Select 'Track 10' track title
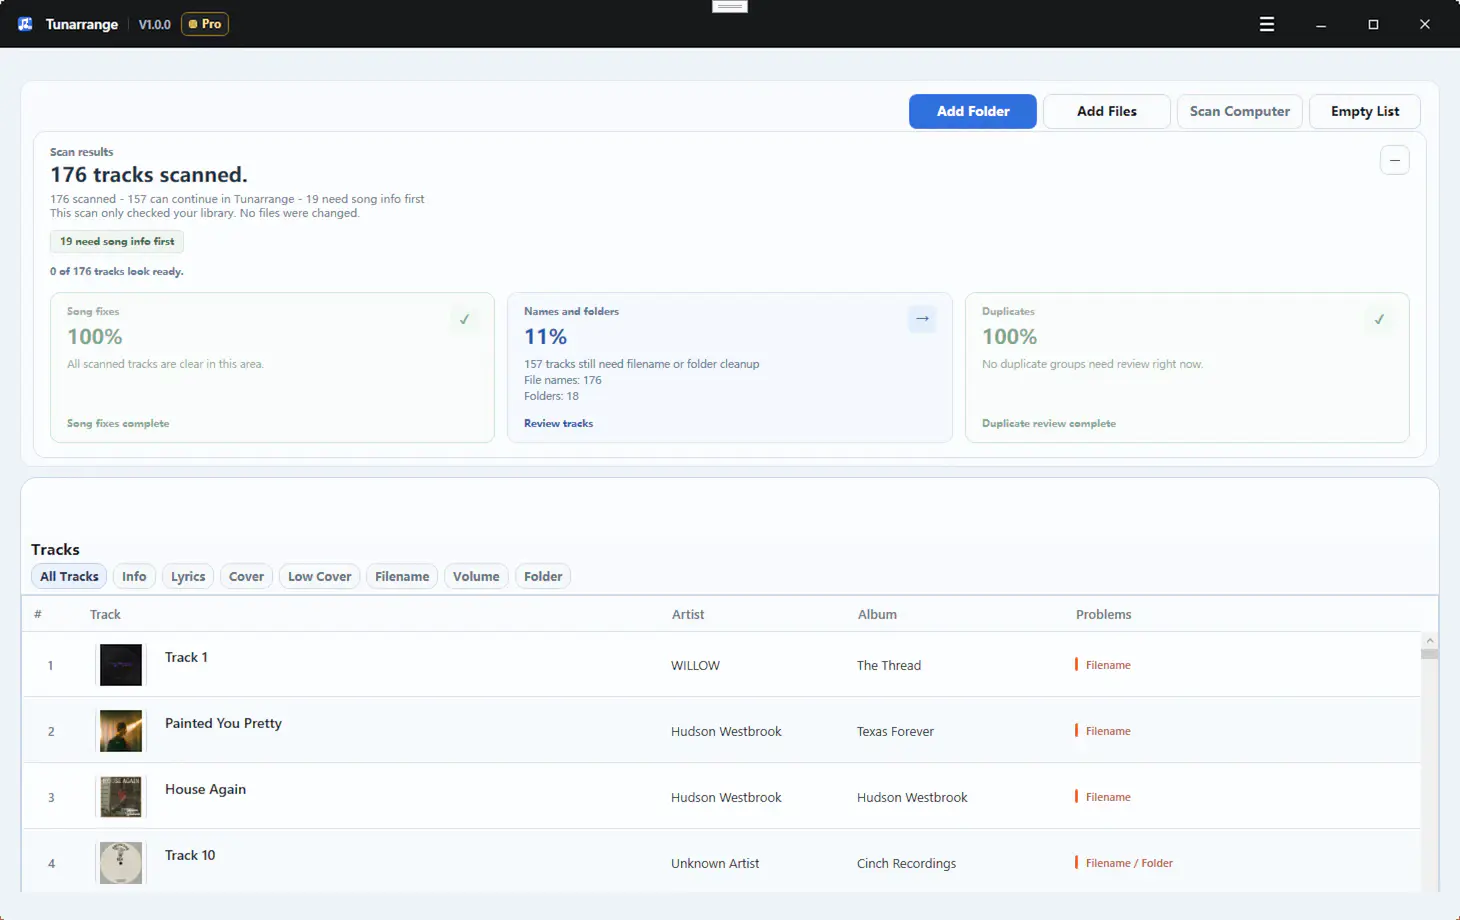 pos(190,855)
